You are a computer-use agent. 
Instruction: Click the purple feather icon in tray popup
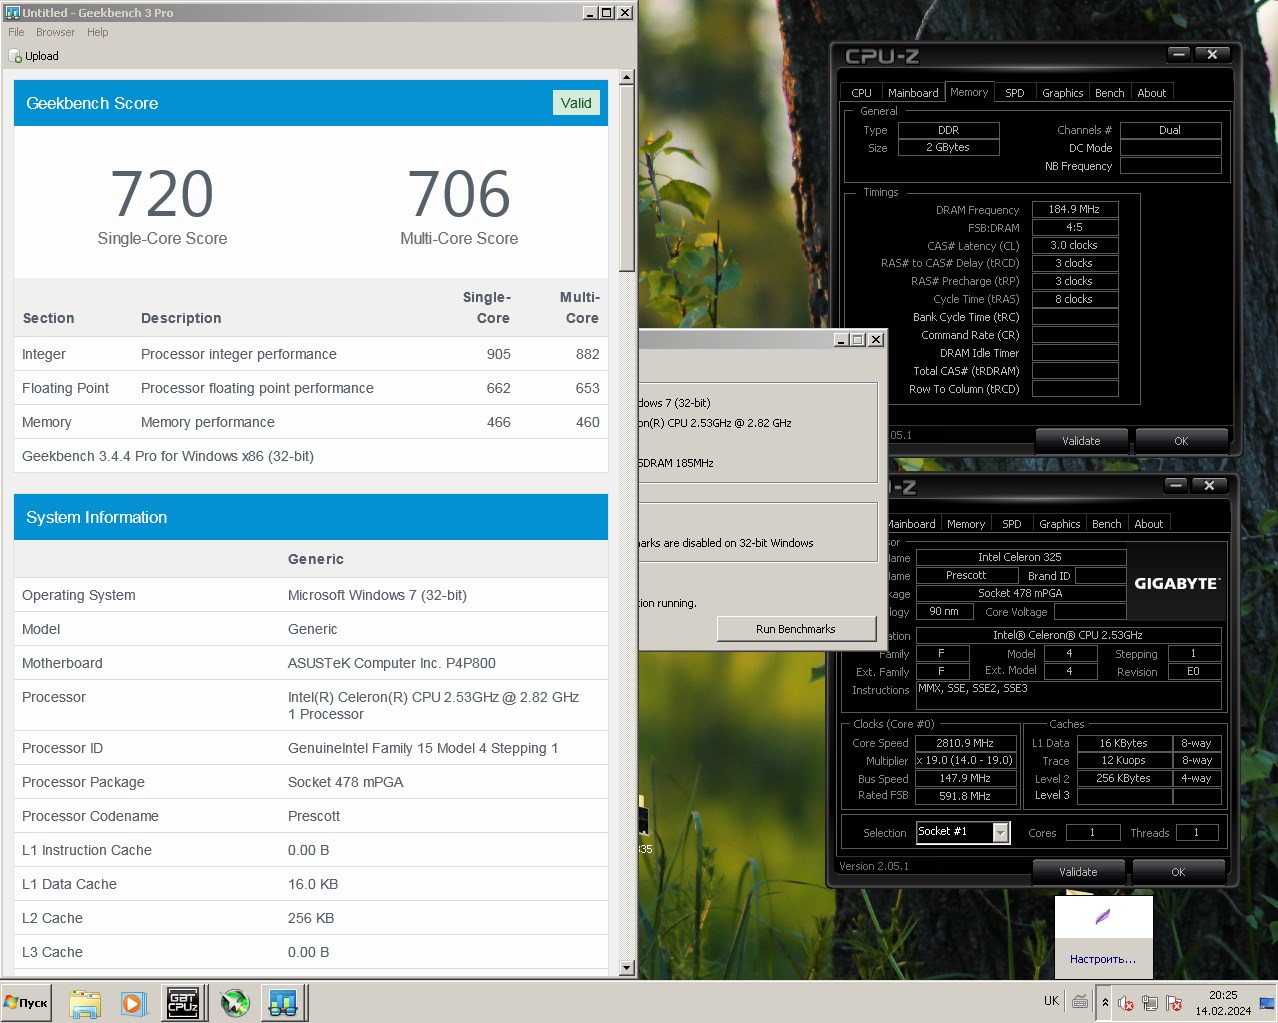pos(1103,917)
